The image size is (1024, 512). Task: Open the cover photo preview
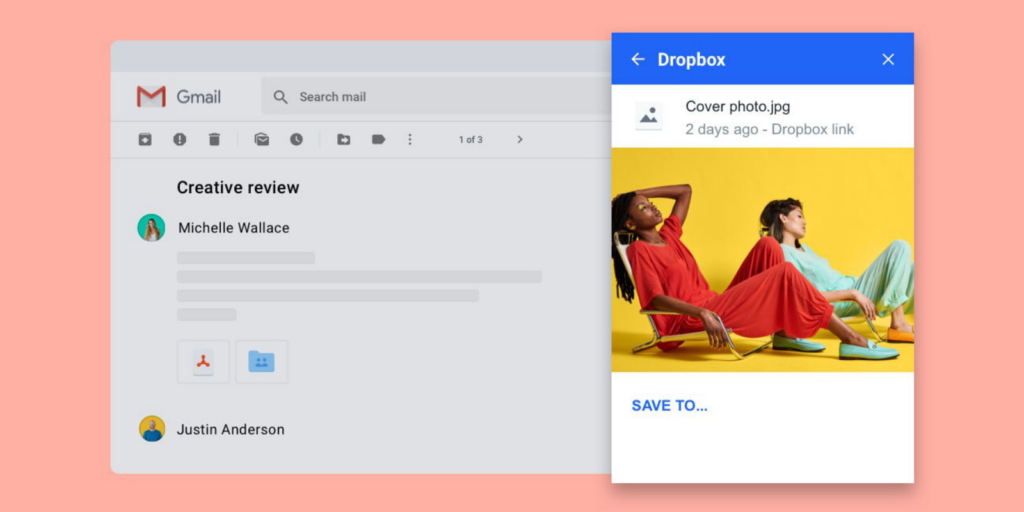pyautogui.click(x=763, y=260)
